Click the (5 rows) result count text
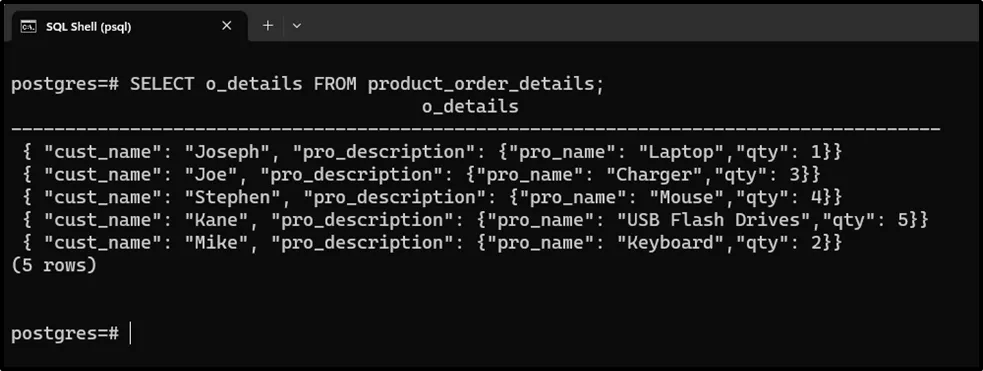This screenshot has width=983, height=371. (x=54, y=266)
